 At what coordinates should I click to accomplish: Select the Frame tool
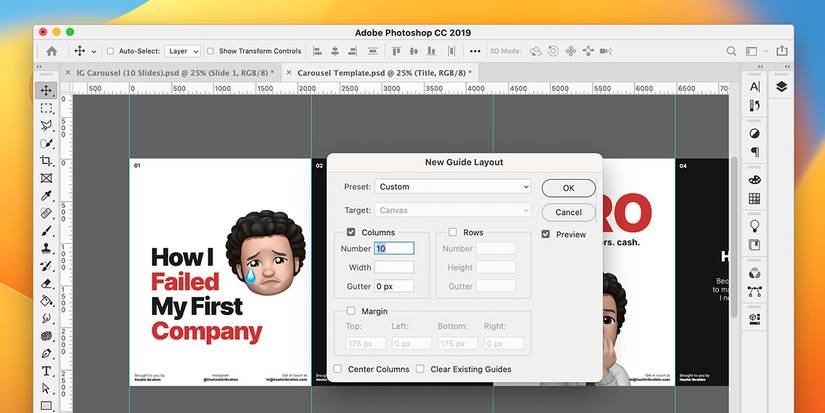coord(46,178)
